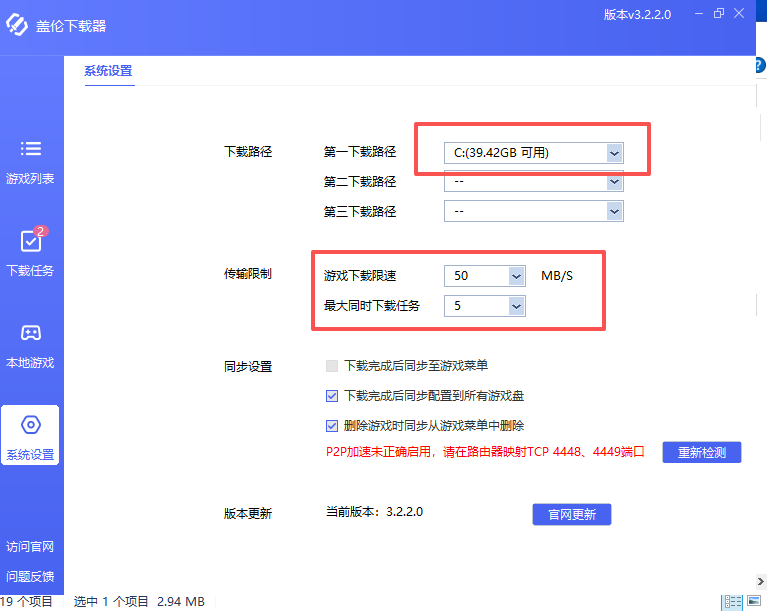The width and height of the screenshot is (767, 611).
Task: Click the red badge showing 2
Action: click(41, 231)
